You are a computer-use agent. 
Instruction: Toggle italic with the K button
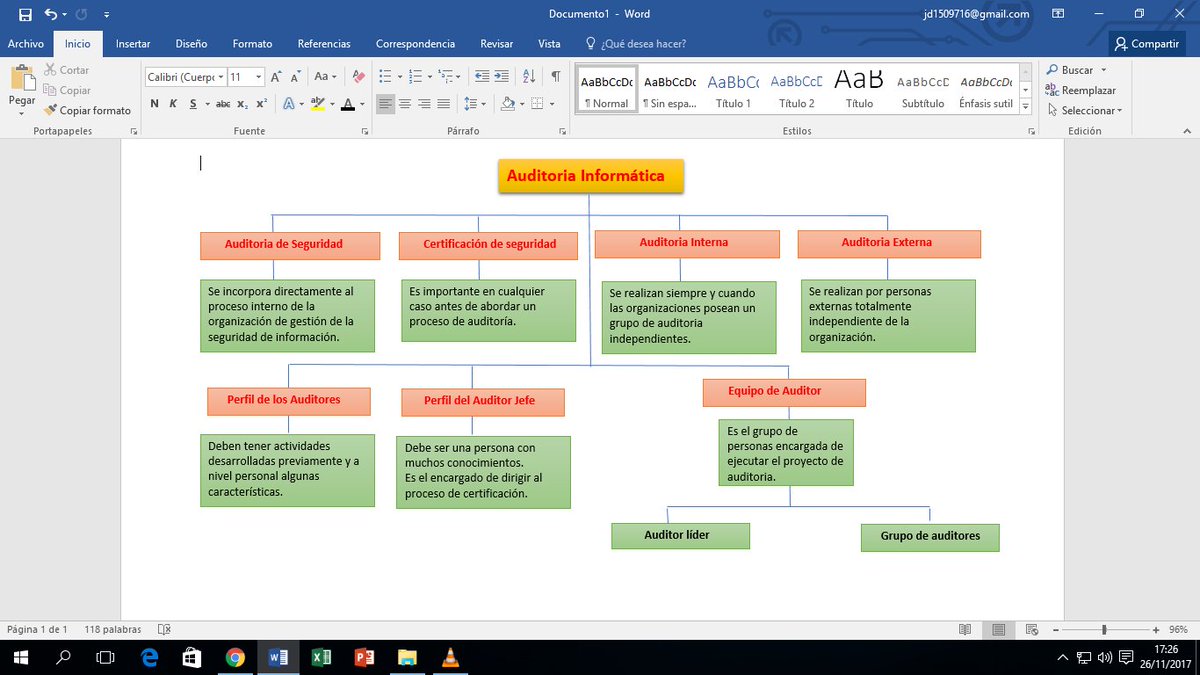click(172, 103)
